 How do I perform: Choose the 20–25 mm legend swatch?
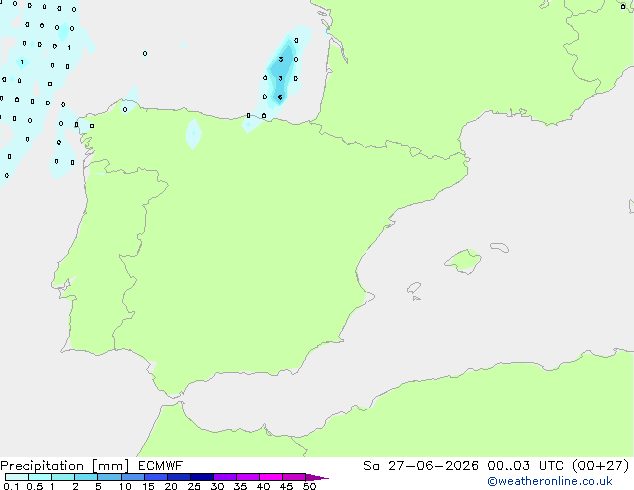178,477
